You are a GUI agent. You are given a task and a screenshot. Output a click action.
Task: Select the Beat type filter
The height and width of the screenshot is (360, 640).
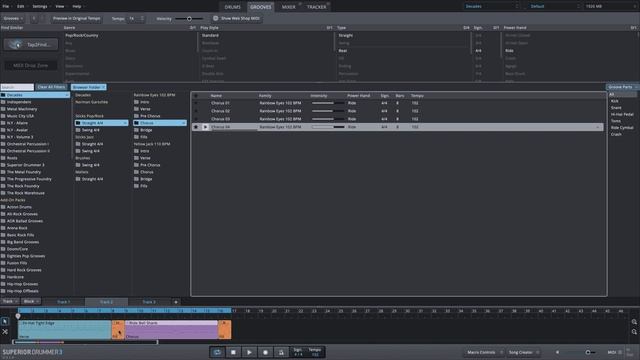[343, 51]
